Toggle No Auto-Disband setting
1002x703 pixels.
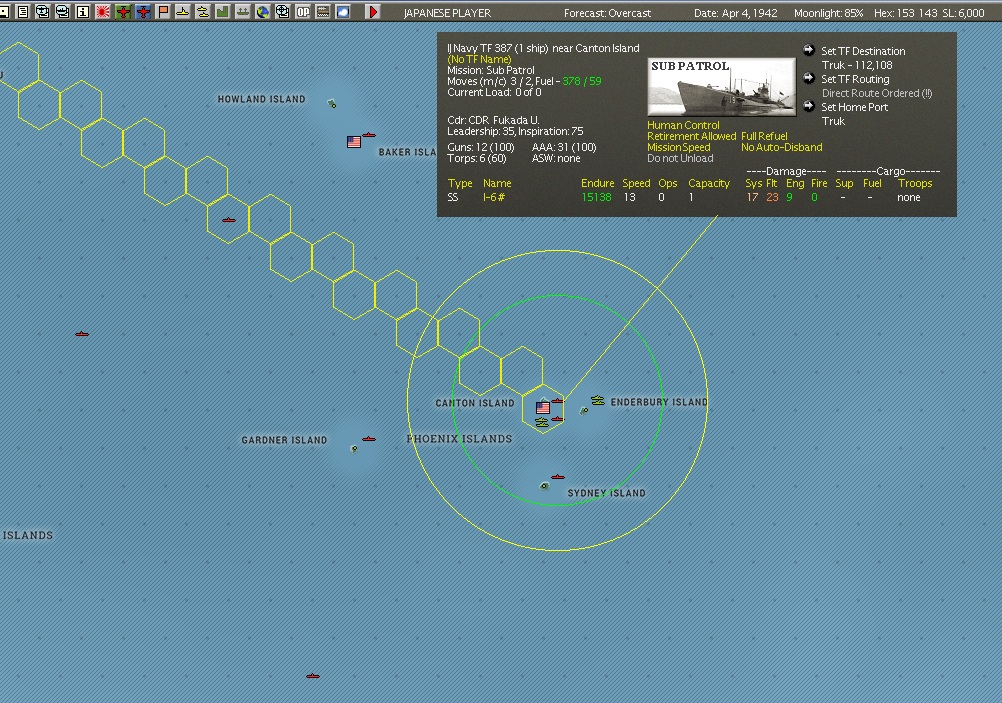[x=782, y=147]
